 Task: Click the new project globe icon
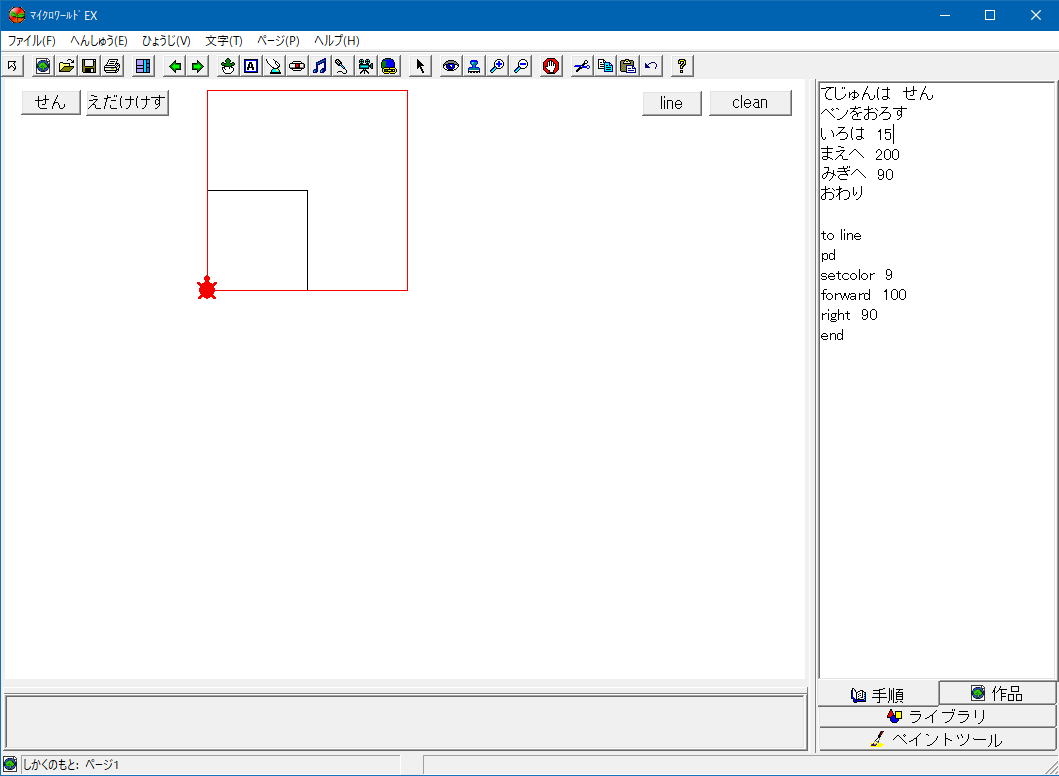point(43,66)
